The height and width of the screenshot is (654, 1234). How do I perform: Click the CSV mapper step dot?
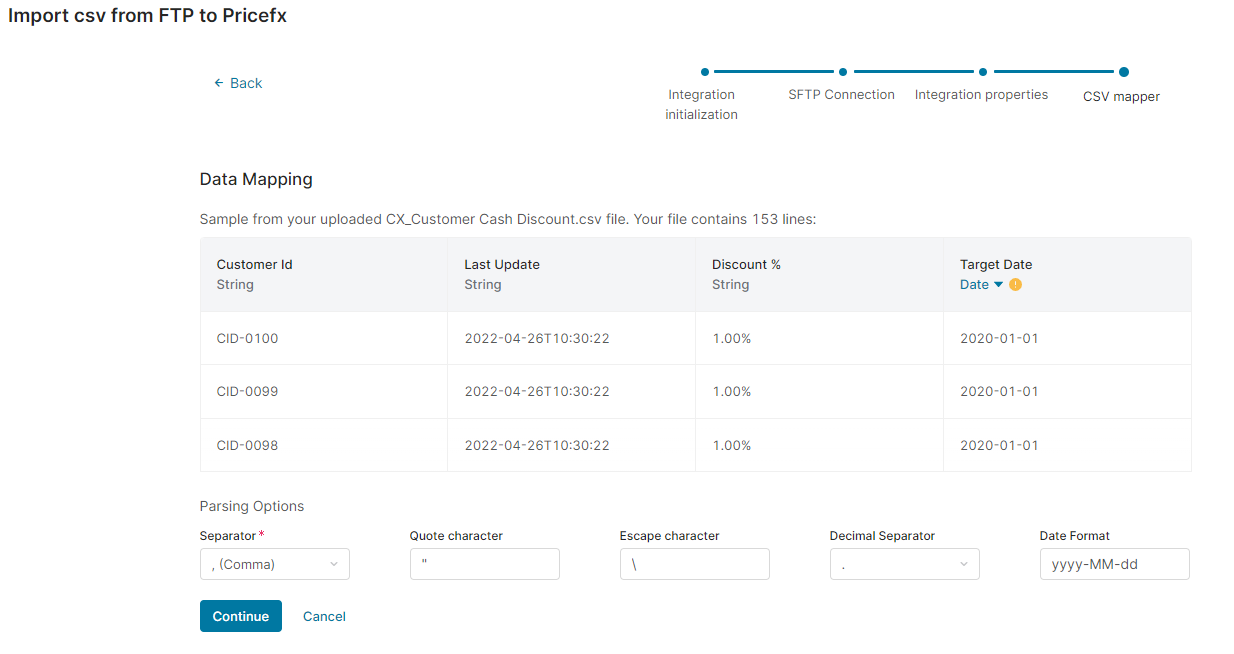point(1124,72)
